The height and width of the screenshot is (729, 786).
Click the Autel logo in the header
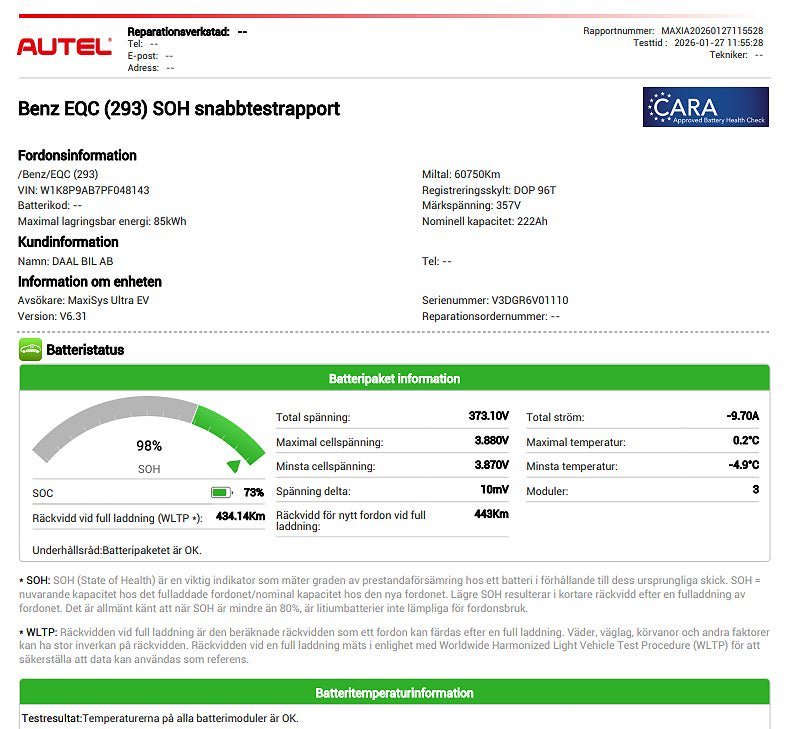(x=64, y=47)
